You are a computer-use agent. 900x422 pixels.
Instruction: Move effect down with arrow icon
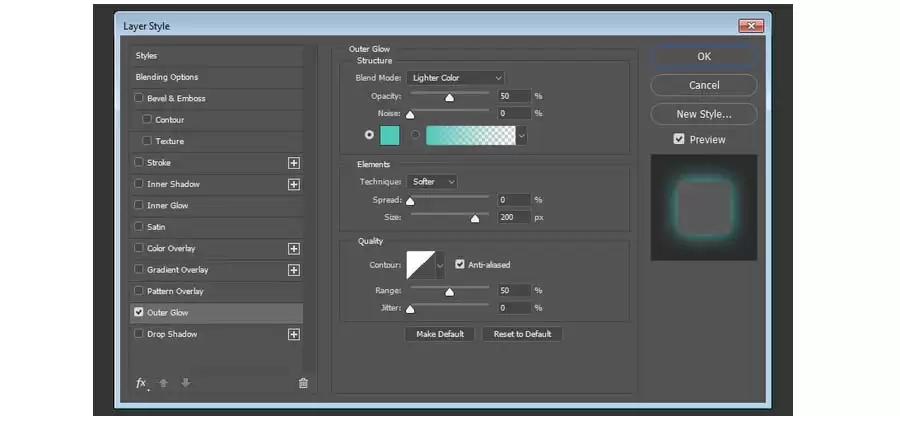coord(185,383)
